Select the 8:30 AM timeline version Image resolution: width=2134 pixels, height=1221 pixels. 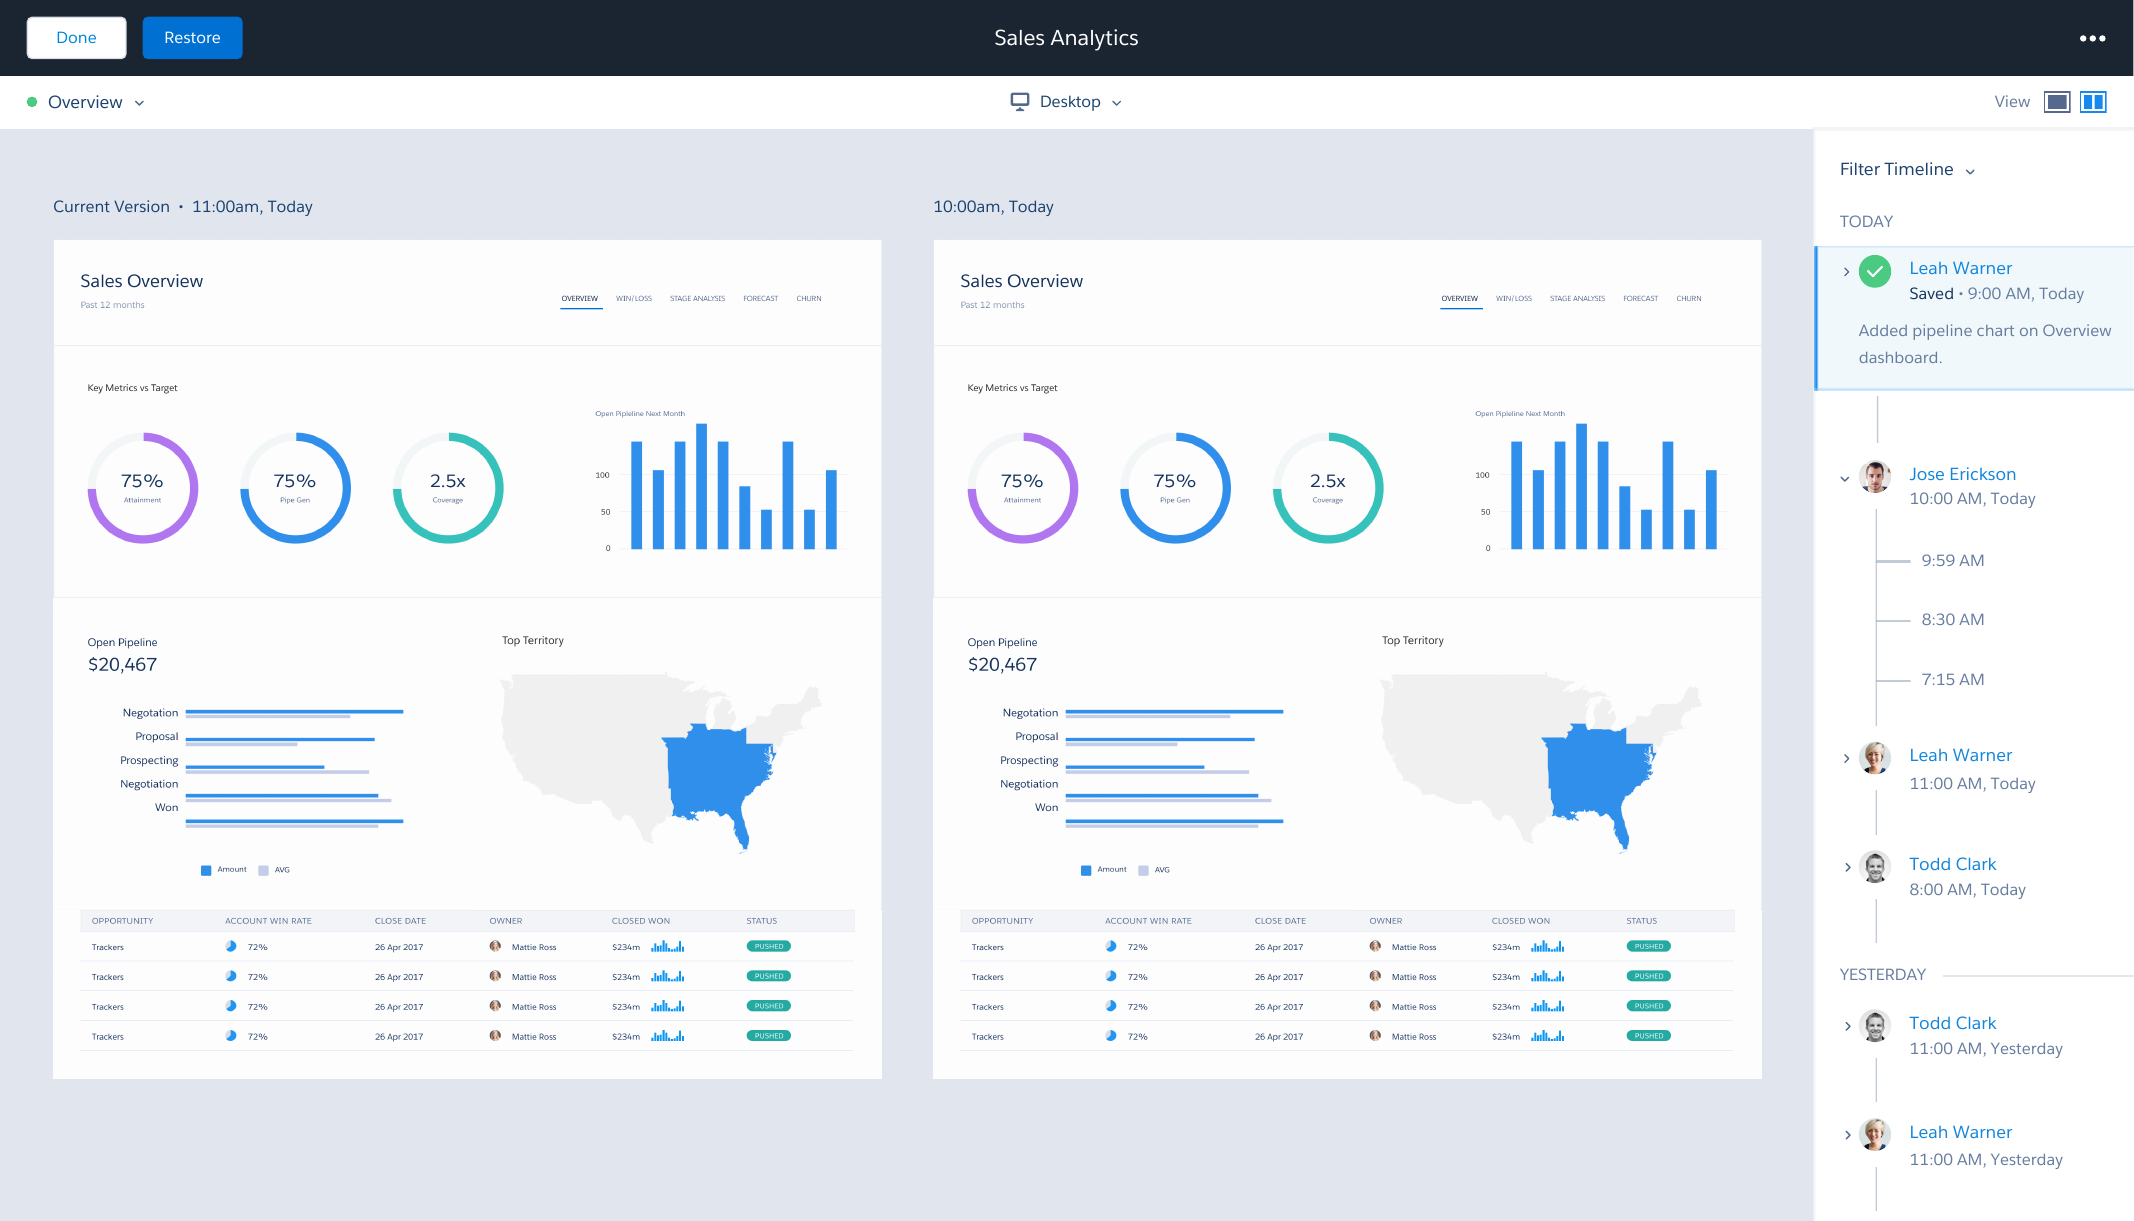pos(1952,619)
